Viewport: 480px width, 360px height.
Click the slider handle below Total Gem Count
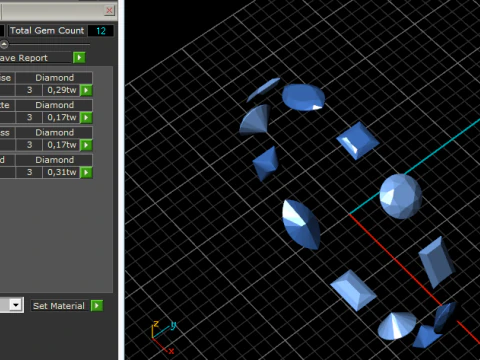(4, 44)
